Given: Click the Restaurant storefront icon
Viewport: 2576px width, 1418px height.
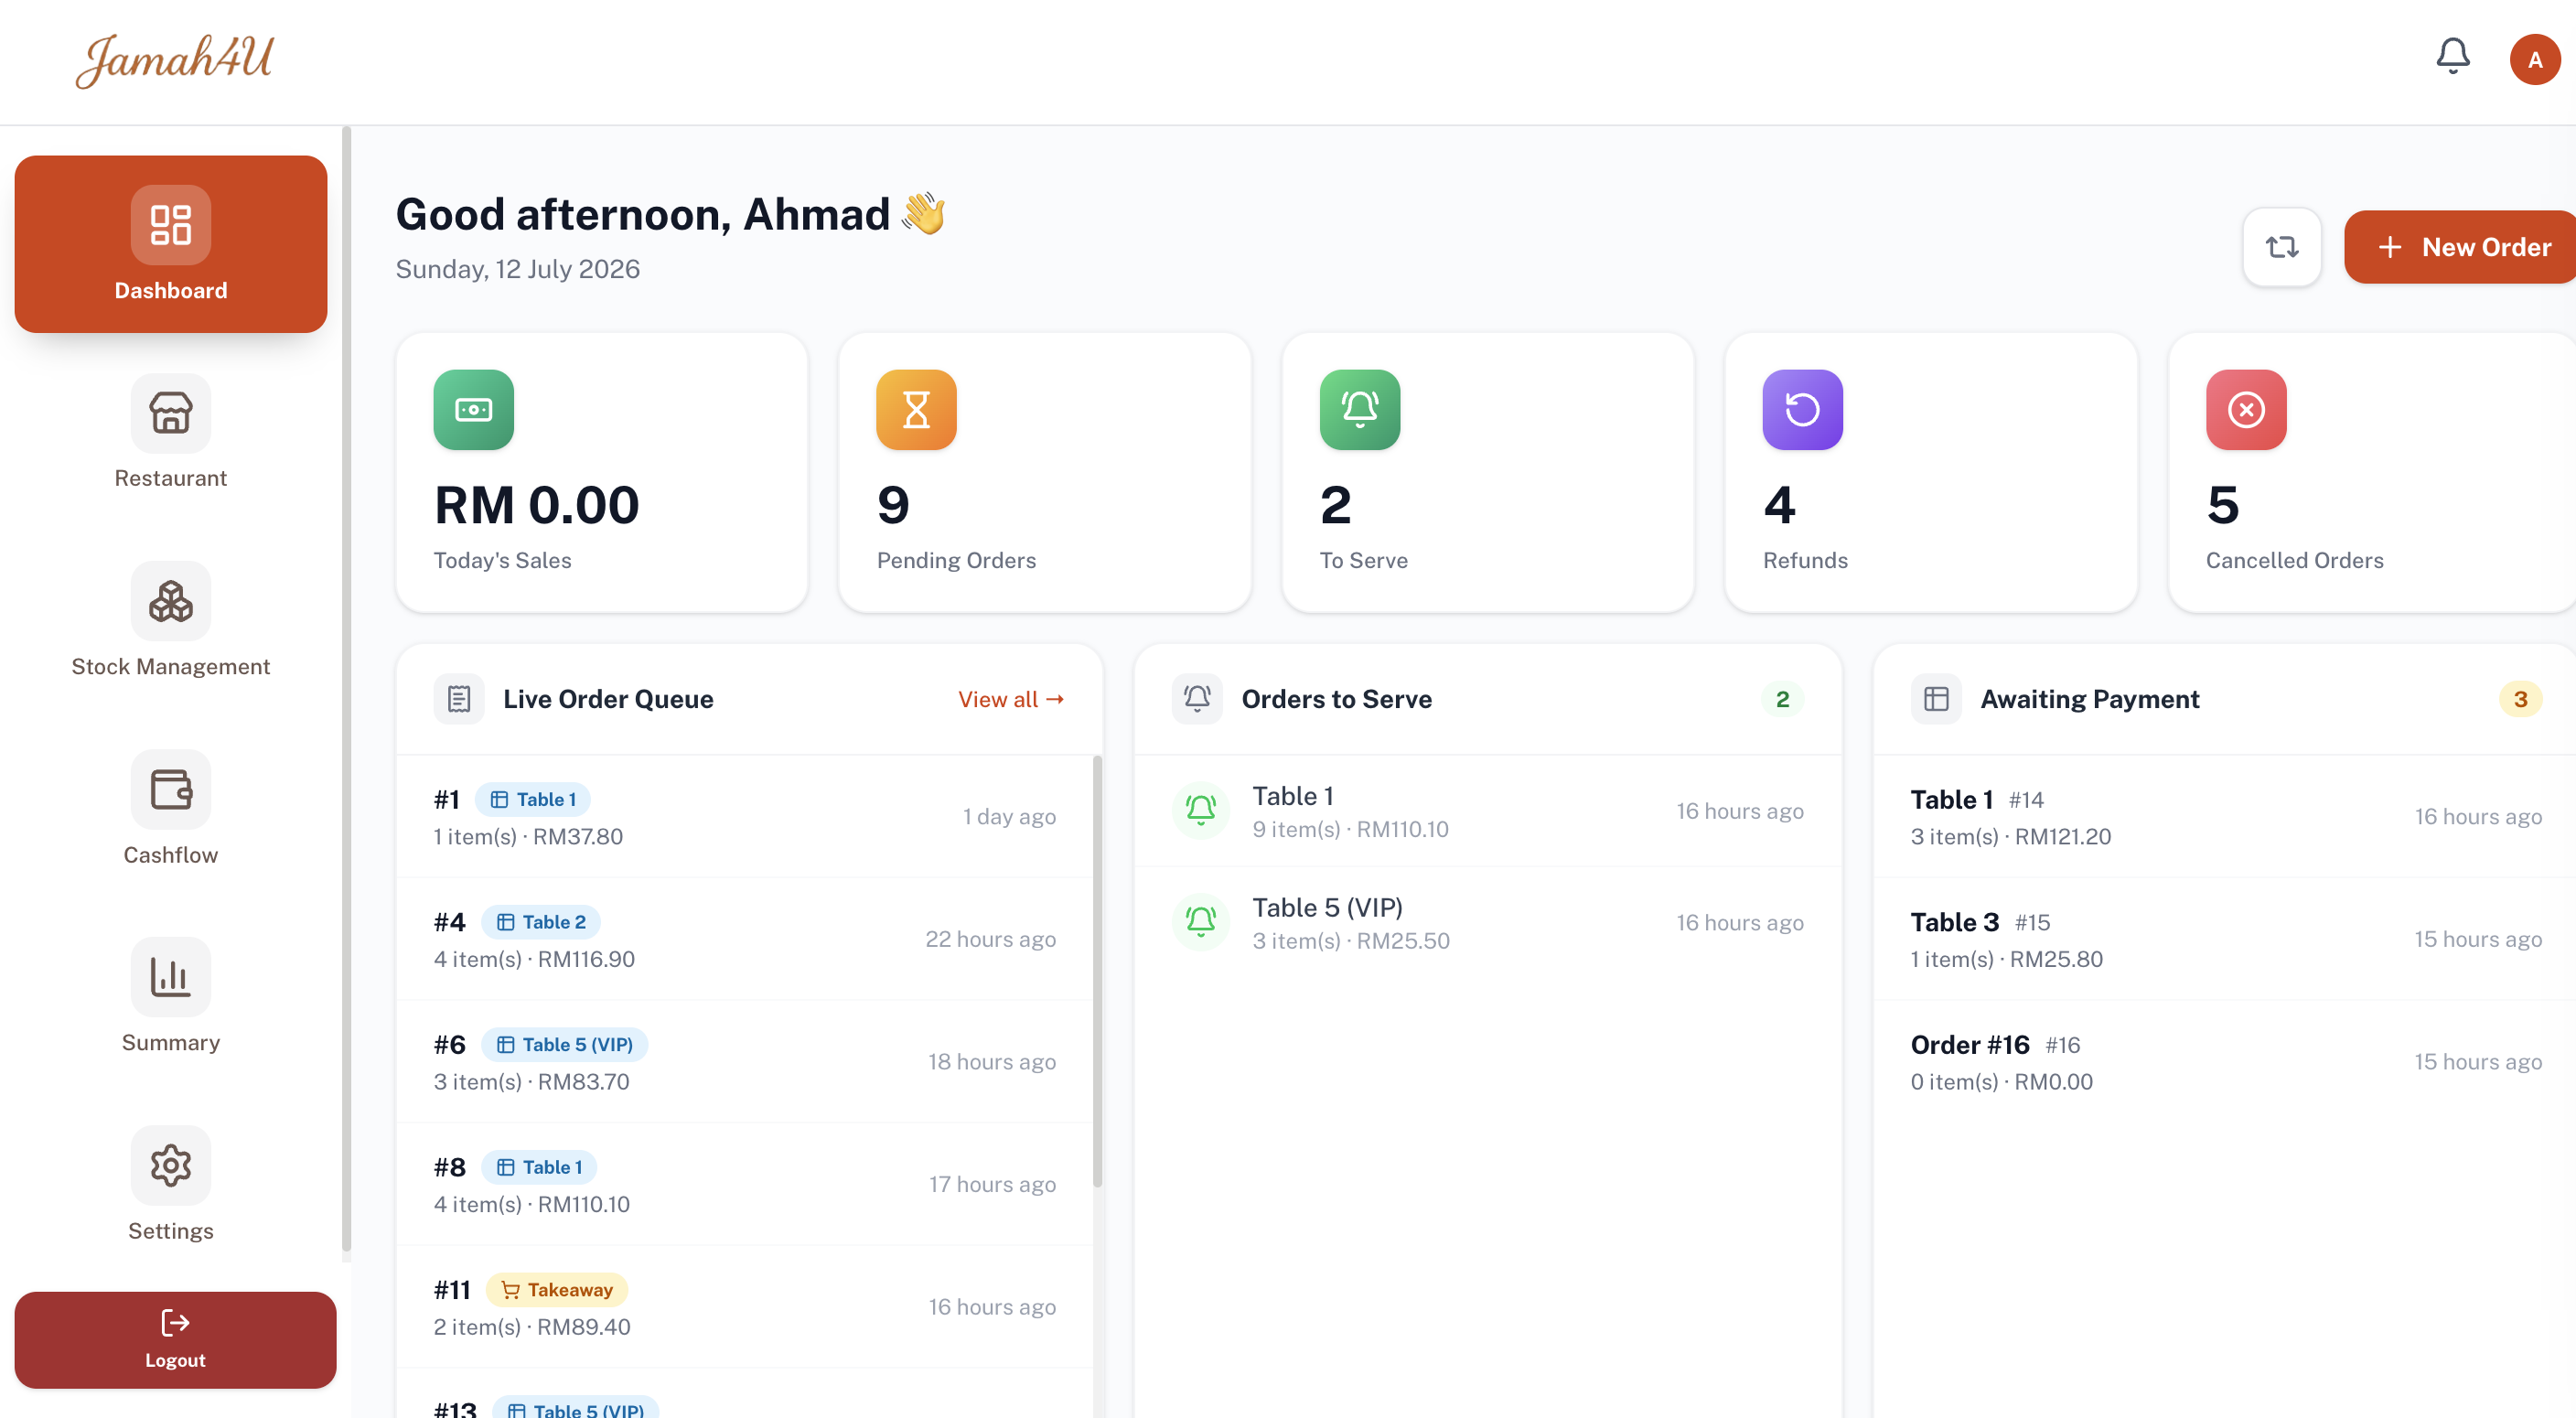Looking at the screenshot, I should point(171,413).
